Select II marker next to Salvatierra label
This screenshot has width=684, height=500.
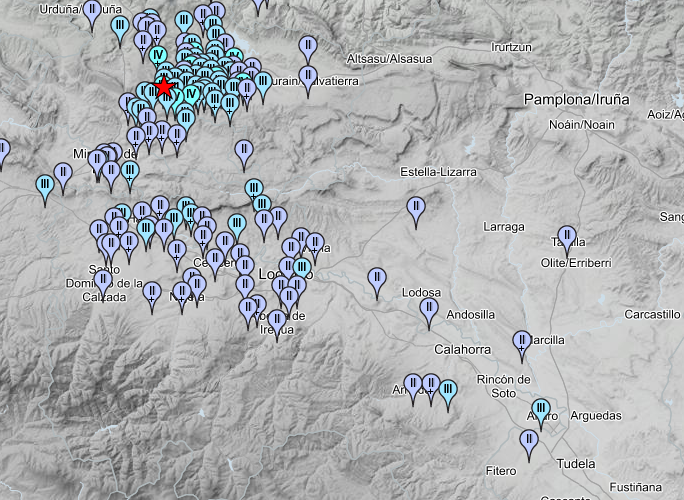tap(308, 78)
